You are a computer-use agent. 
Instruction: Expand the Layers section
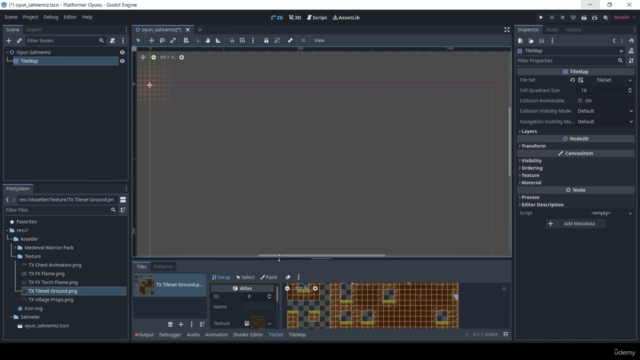(529, 131)
